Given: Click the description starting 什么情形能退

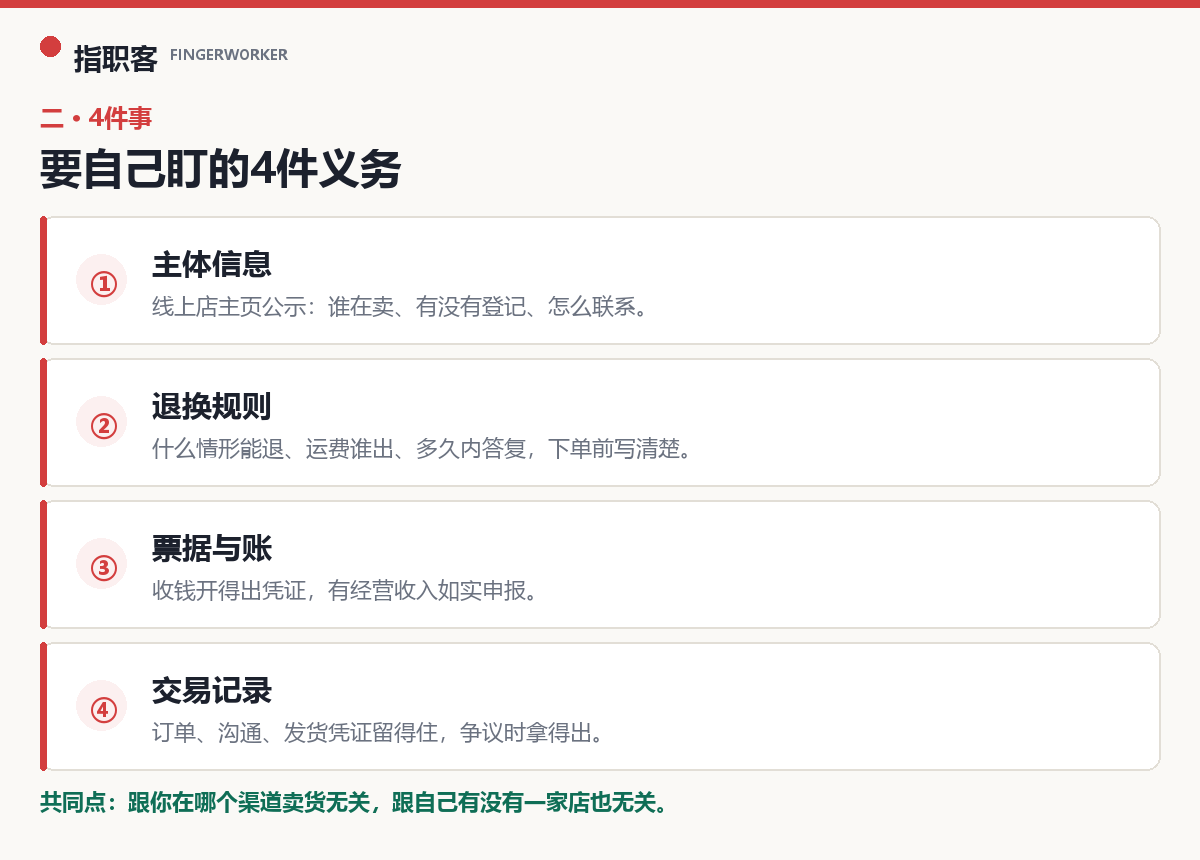Looking at the screenshot, I should pyautogui.click(x=424, y=449).
